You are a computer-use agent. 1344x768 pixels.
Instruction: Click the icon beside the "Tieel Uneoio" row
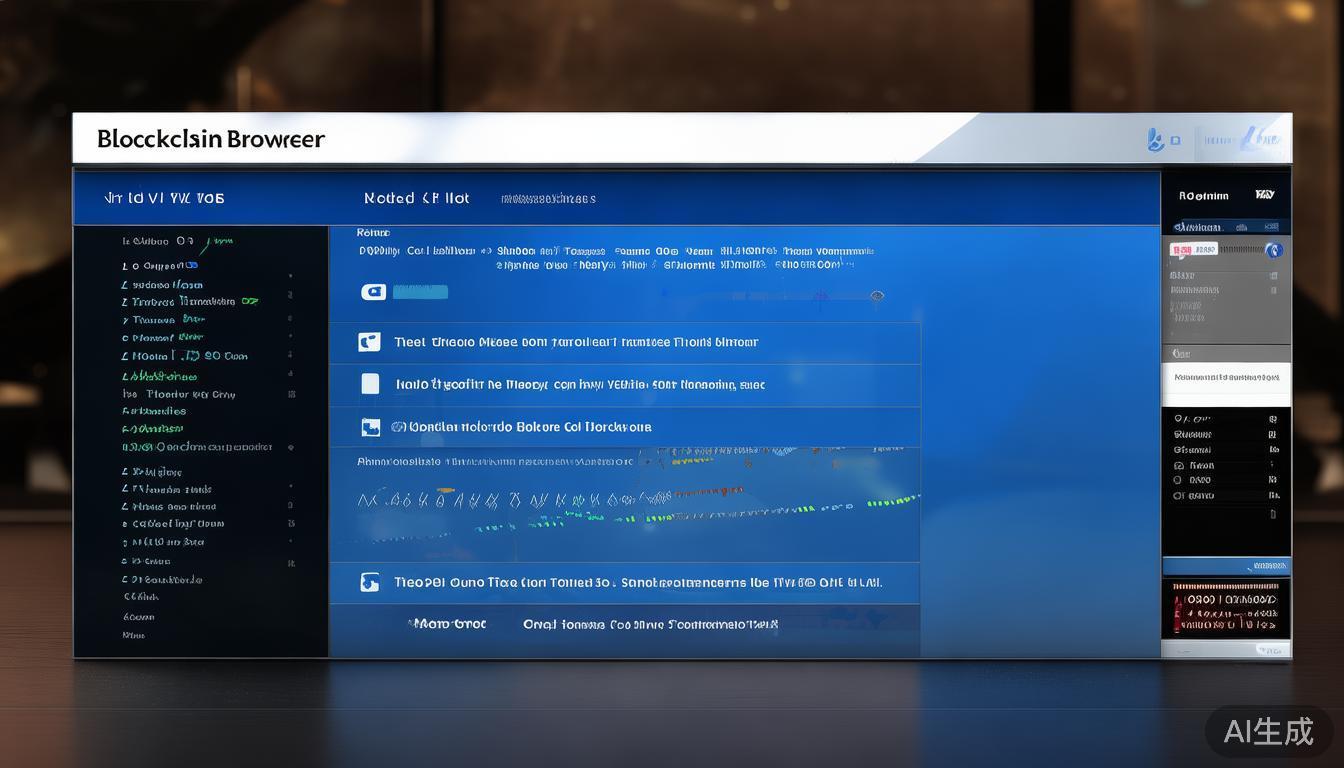[369, 342]
